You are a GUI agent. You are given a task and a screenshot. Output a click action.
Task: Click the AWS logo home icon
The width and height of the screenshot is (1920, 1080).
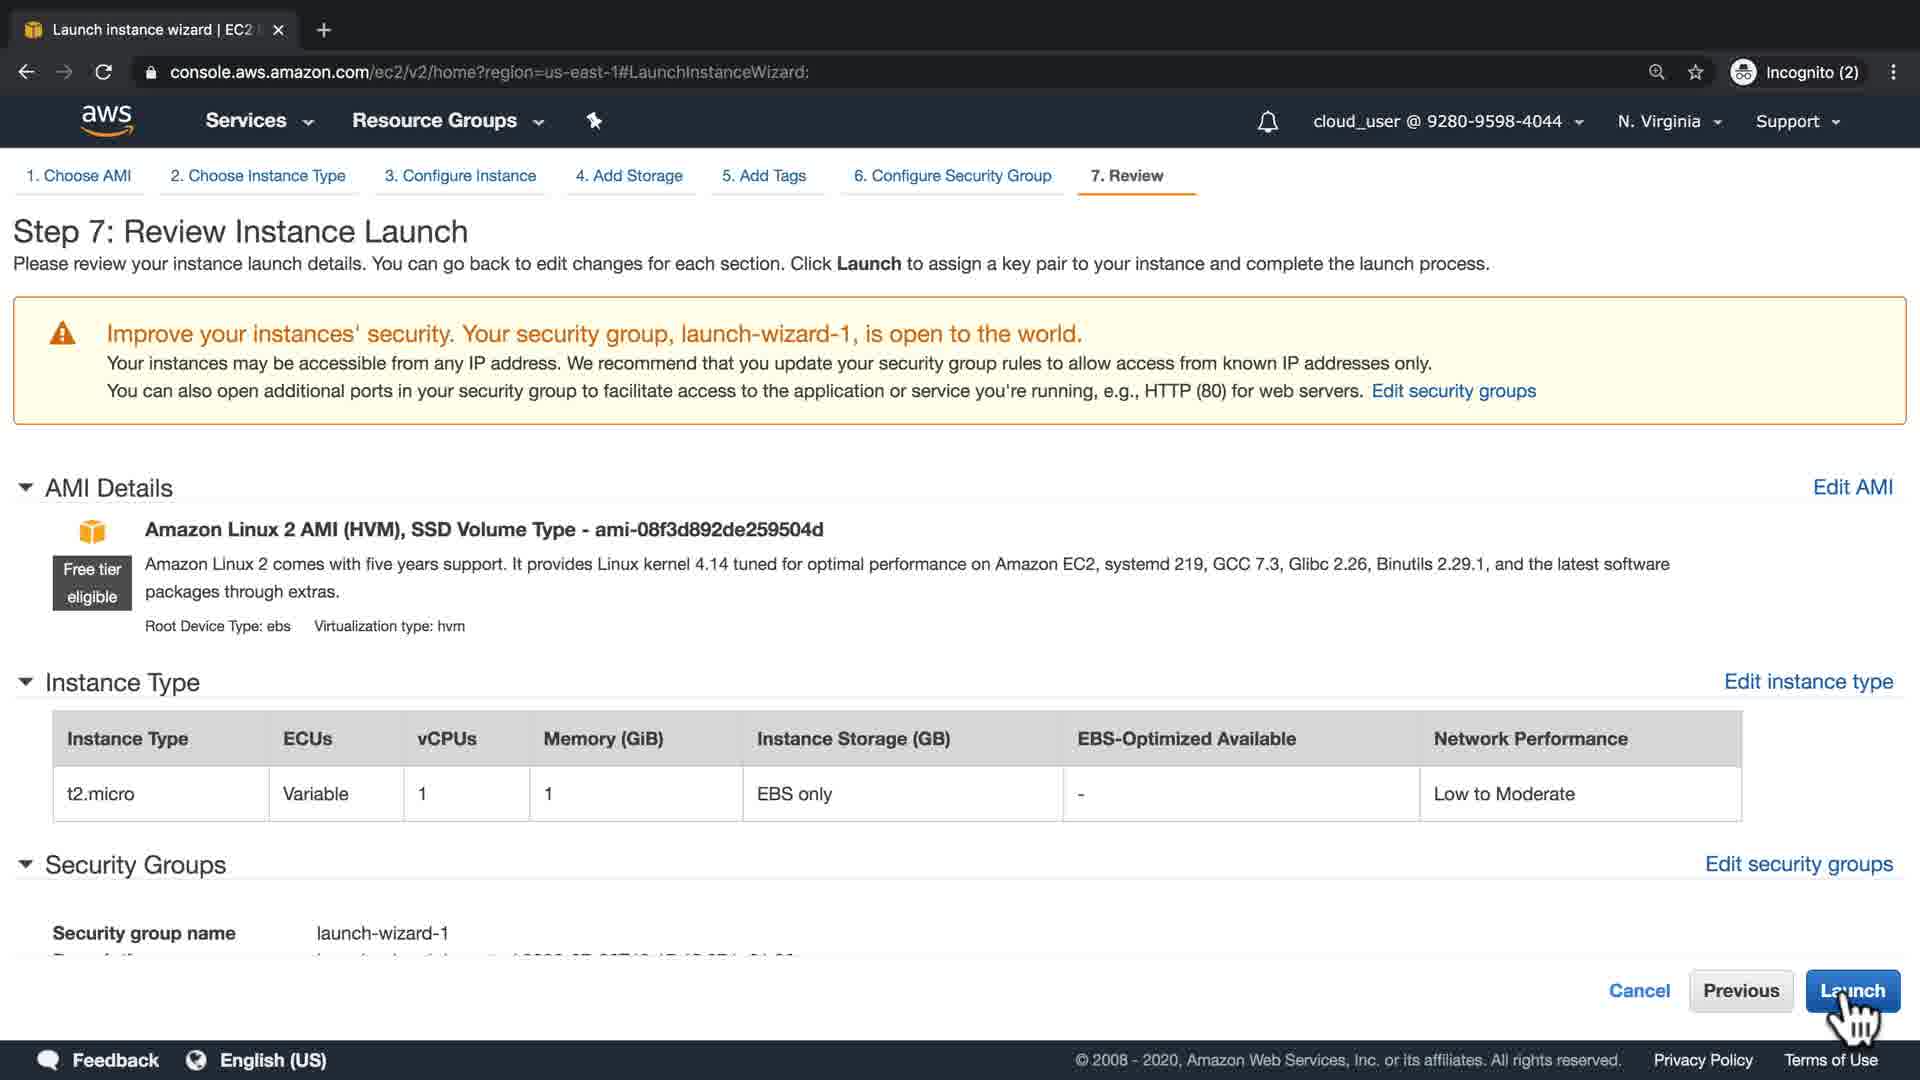(x=107, y=120)
